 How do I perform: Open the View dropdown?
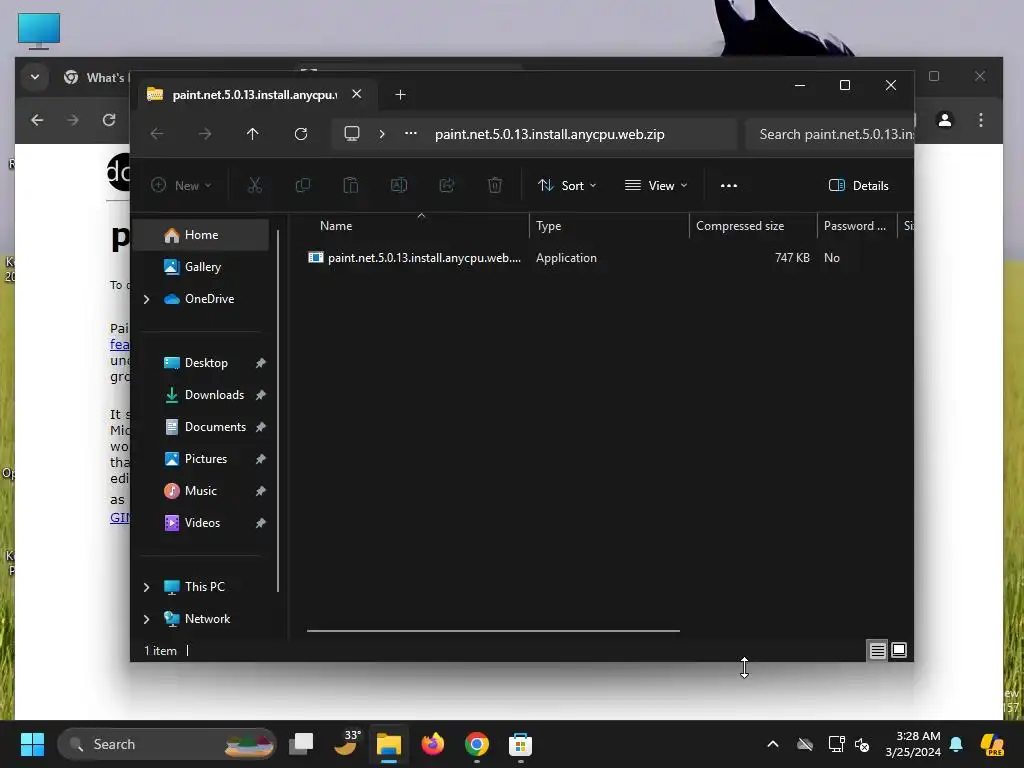pos(656,185)
